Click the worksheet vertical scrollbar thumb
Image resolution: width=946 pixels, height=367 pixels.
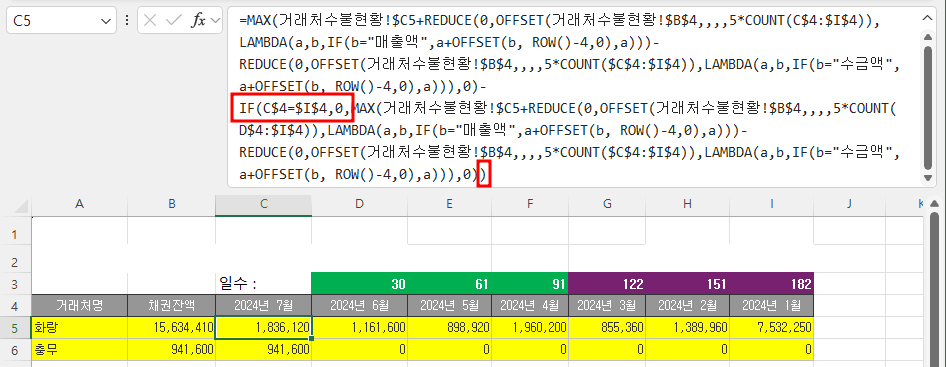tap(935, 289)
